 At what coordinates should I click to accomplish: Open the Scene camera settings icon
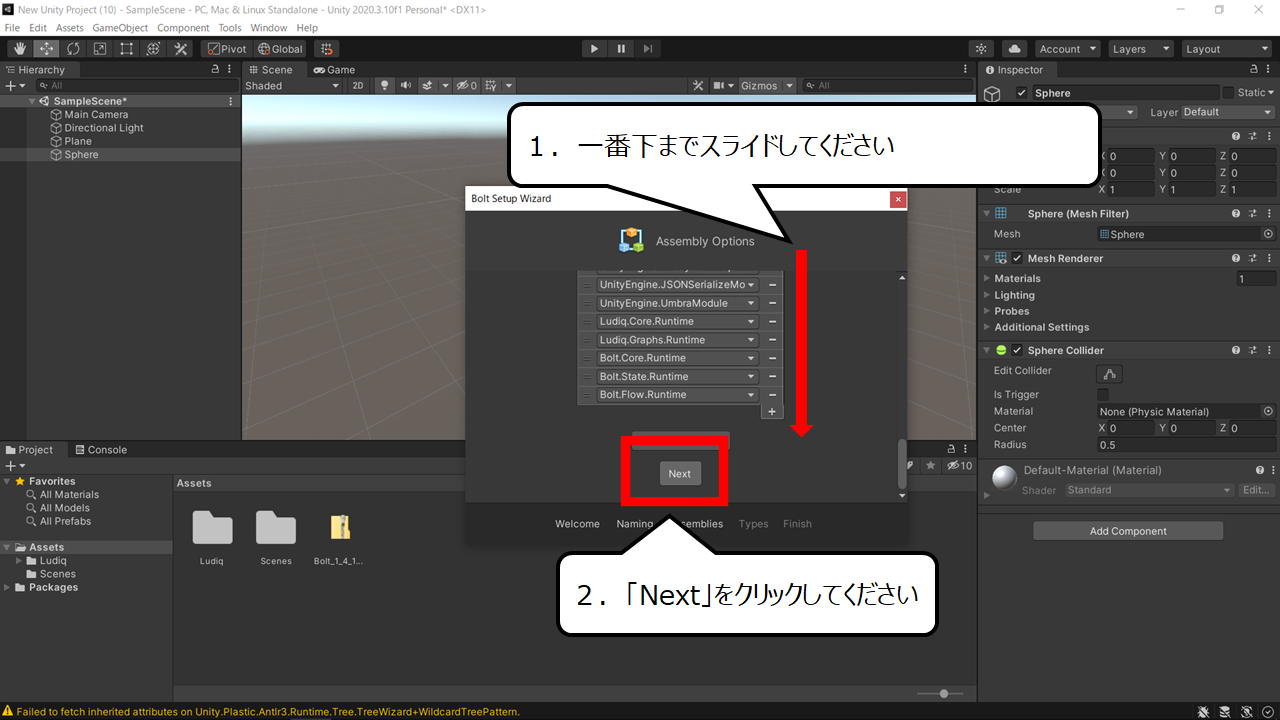[x=719, y=86]
